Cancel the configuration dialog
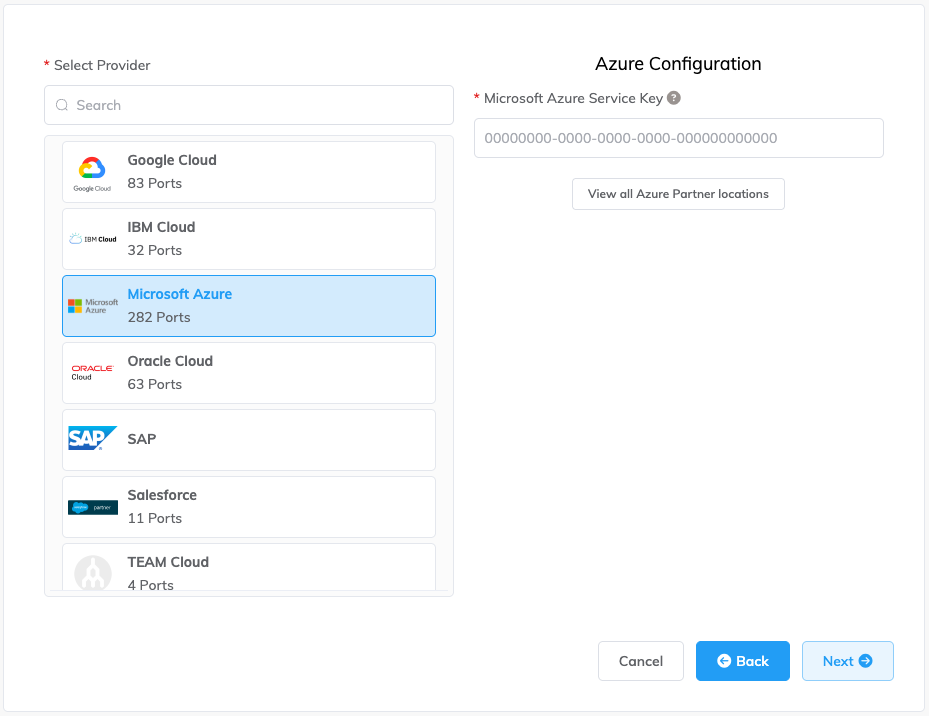This screenshot has width=929, height=716. 640,660
